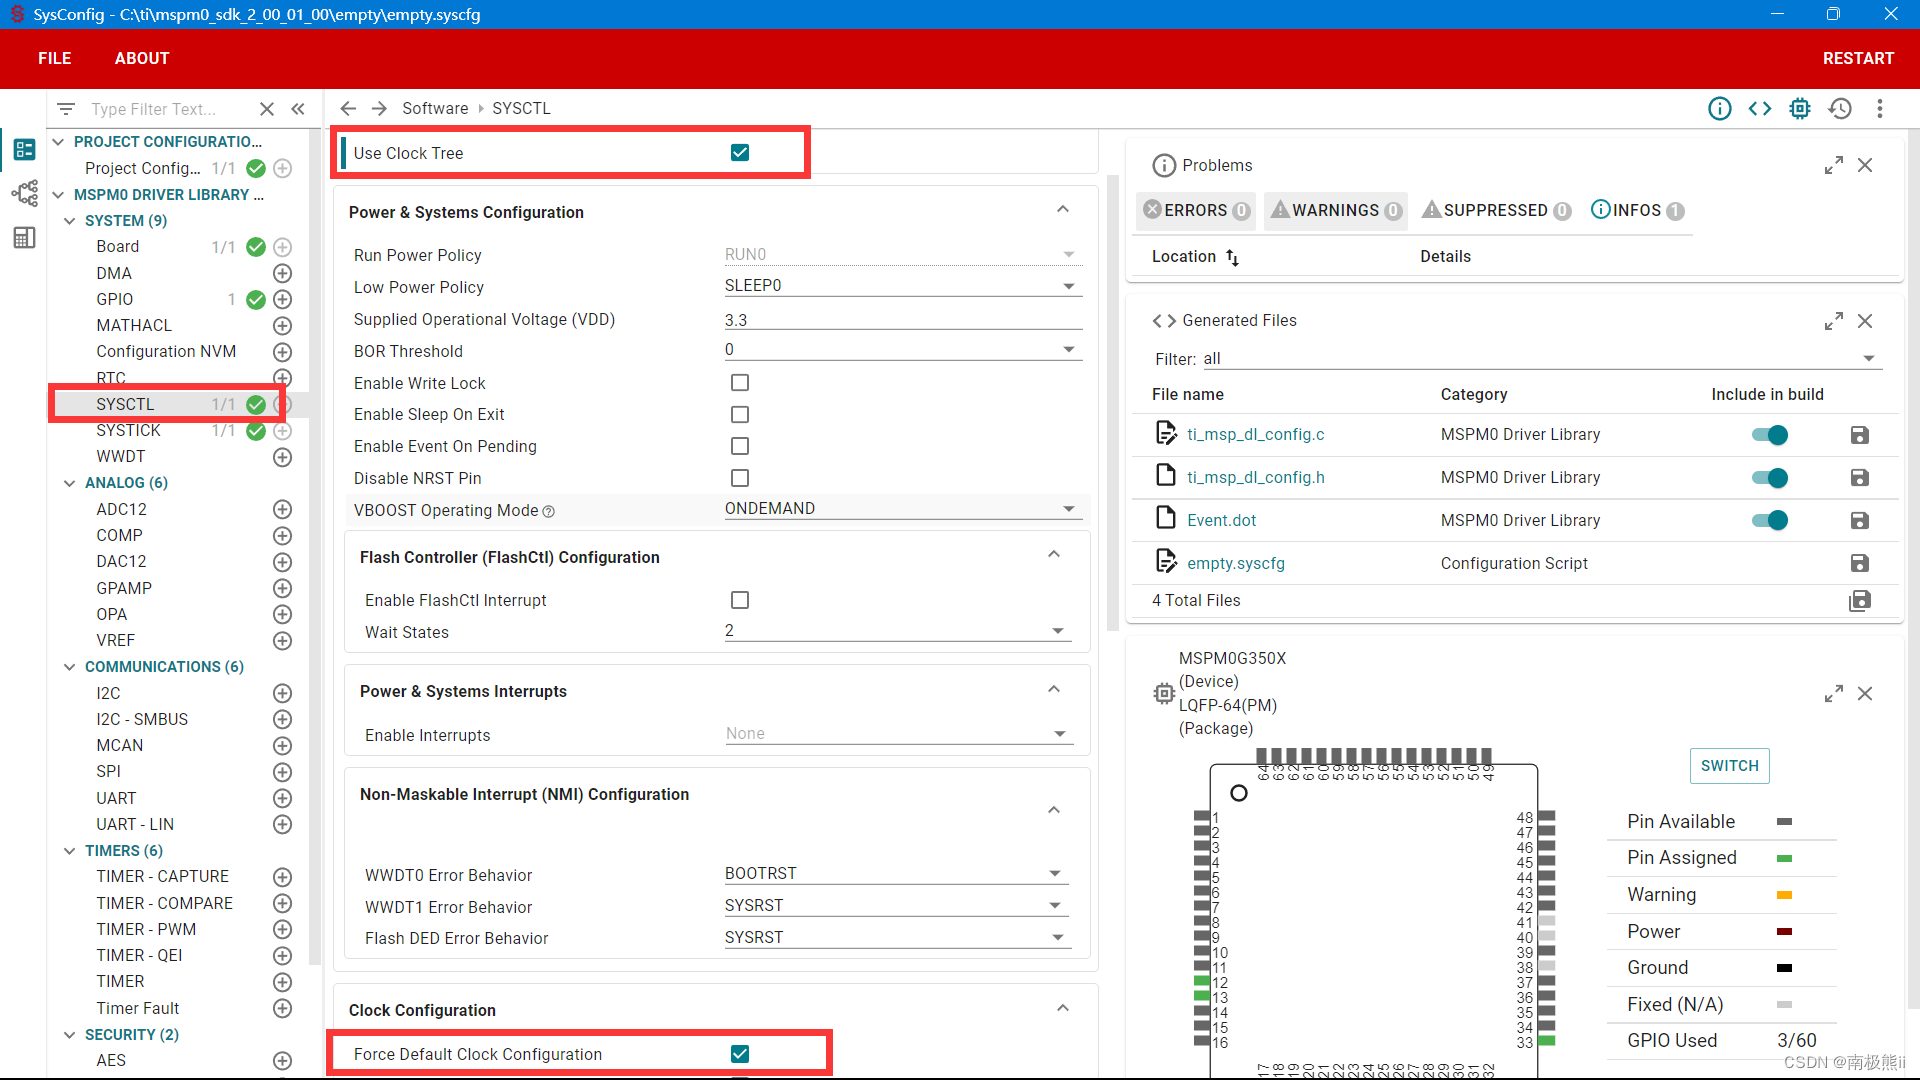Add a UART instance
Image resolution: width=1920 pixels, height=1080 pixels.
[x=283, y=798]
